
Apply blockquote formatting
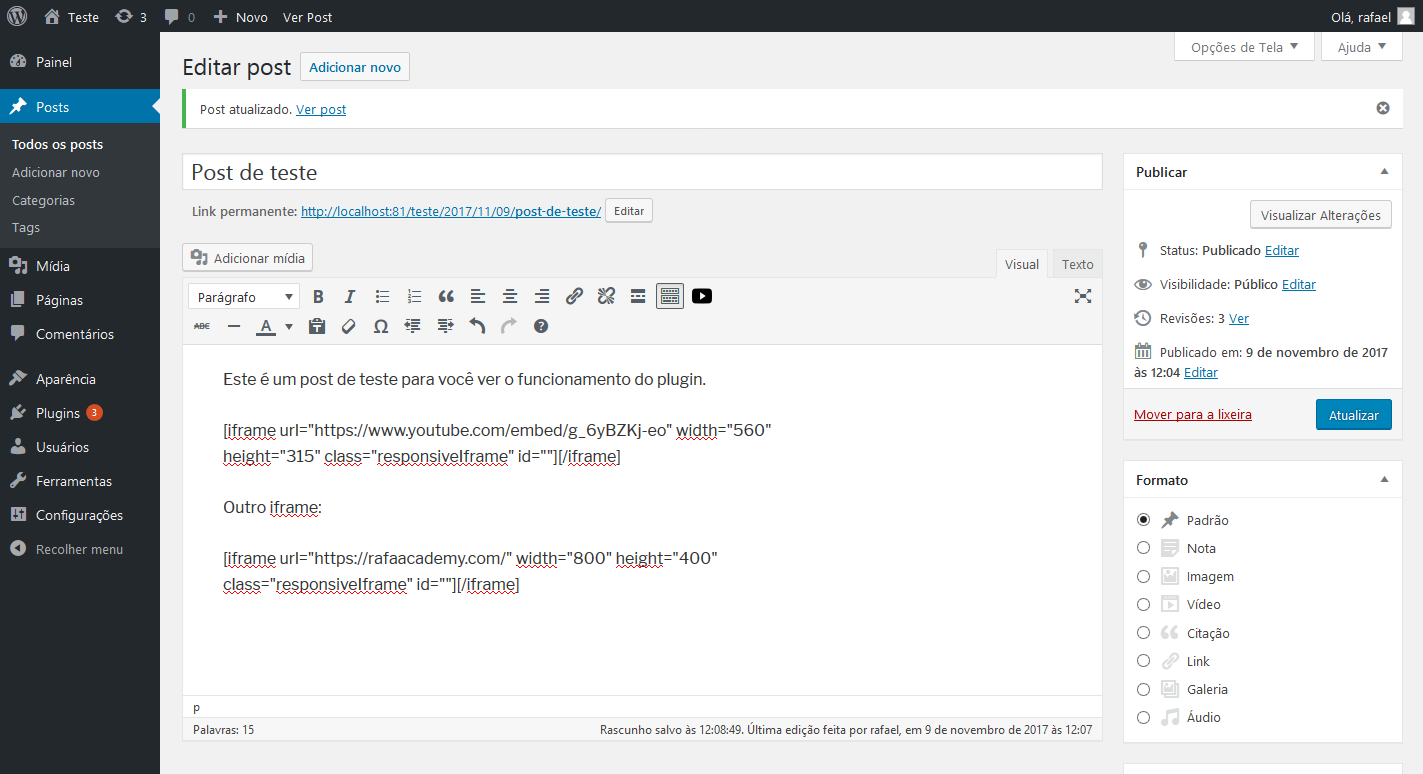(446, 296)
